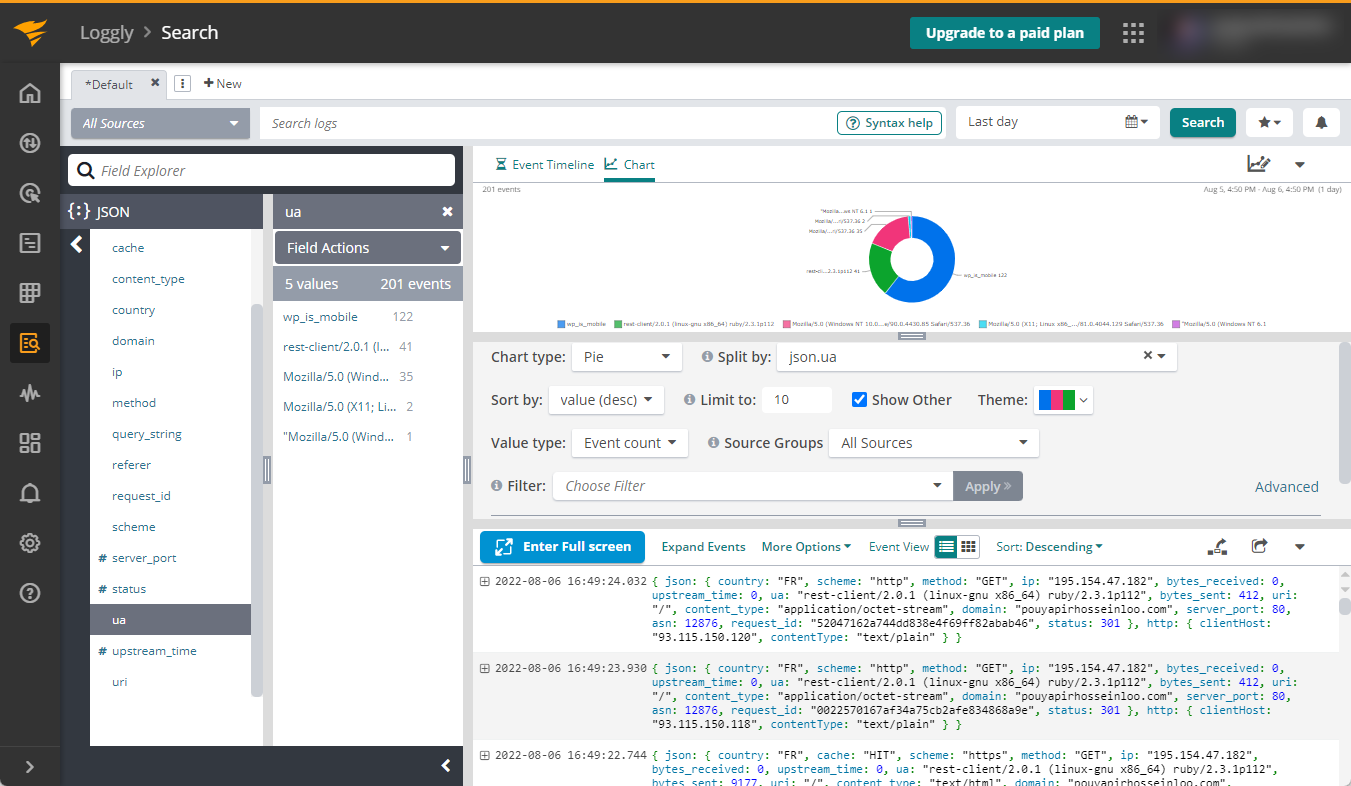Switch to list event view
Screen dimensions: 1351x786
pos(946,547)
